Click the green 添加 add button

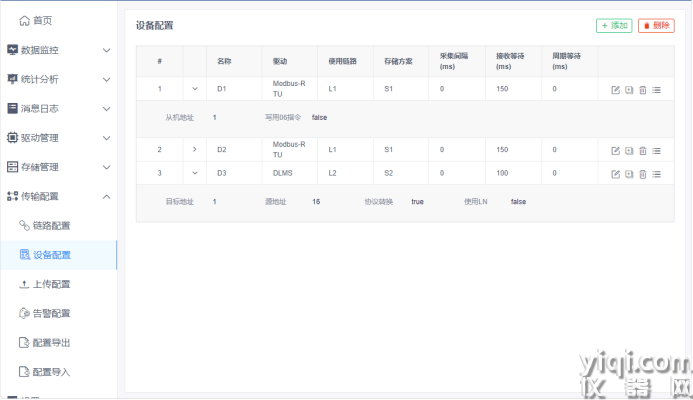pyautogui.click(x=614, y=26)
